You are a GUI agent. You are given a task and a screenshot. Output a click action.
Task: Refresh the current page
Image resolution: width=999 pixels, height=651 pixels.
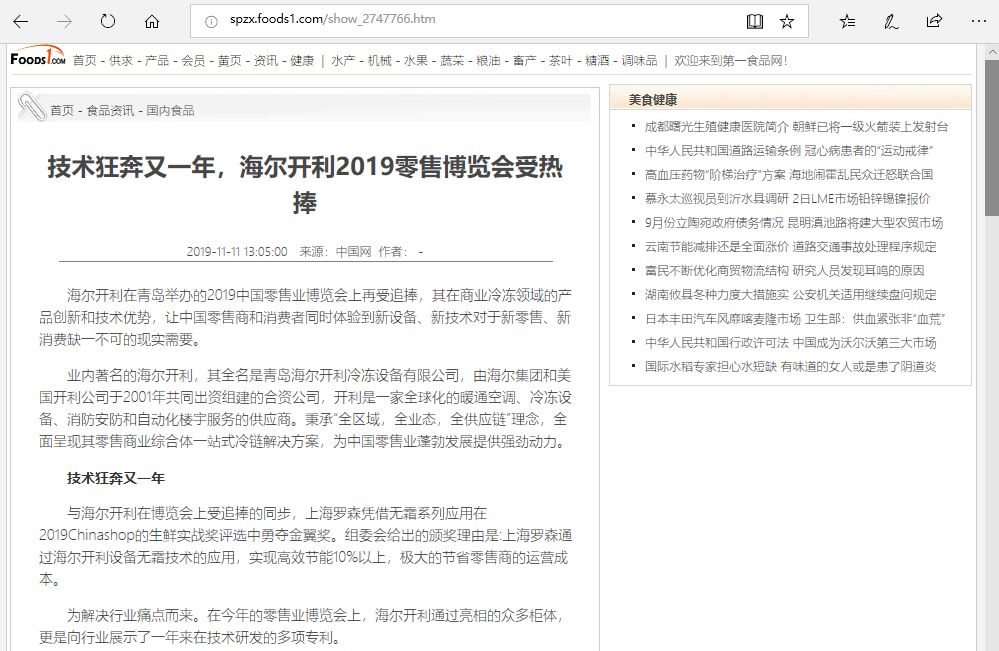pyautogui.click(x=108, y=22)
